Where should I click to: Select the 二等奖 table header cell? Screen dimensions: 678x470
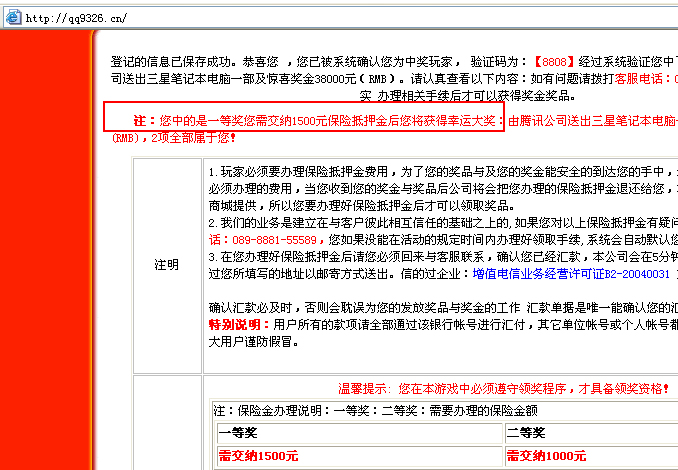click(525, 432)
